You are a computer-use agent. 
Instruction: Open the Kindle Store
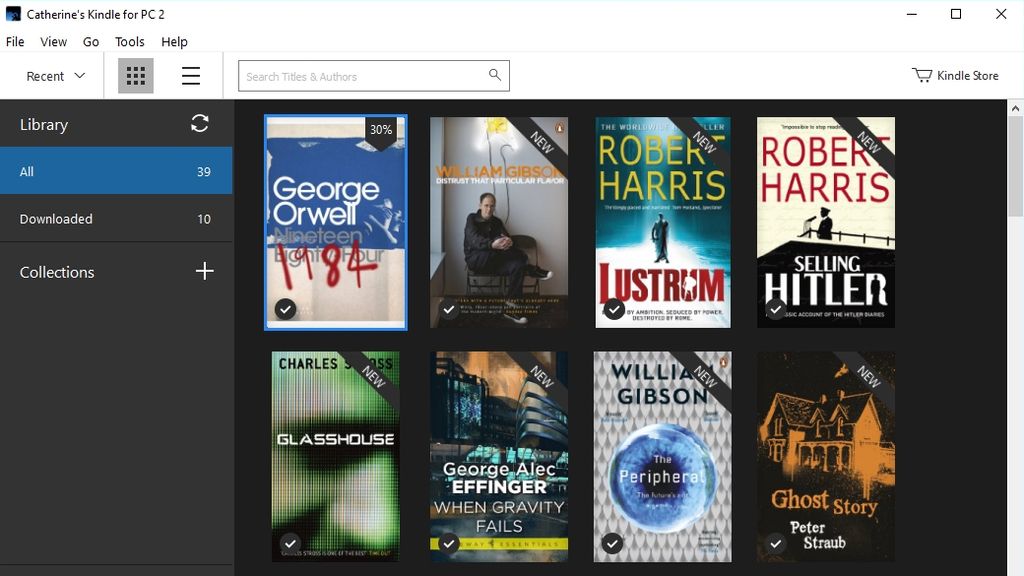pyautogui.click(x=965, y=74)
